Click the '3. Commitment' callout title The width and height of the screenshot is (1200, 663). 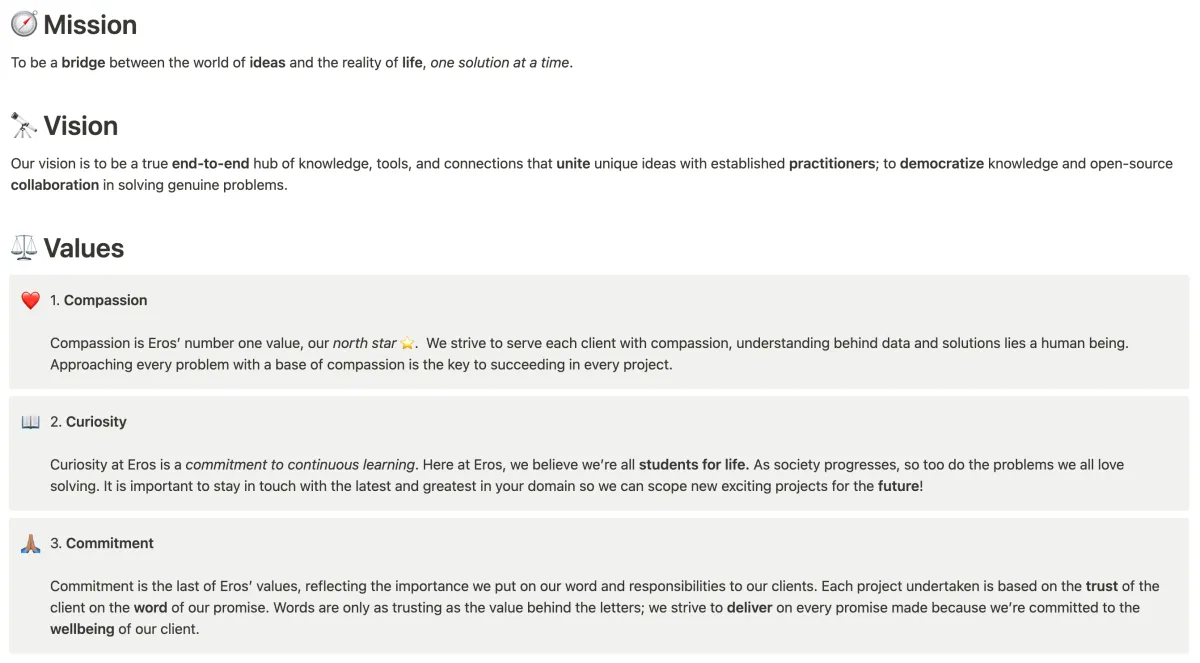pyautogui.click(x=102, y=544)
